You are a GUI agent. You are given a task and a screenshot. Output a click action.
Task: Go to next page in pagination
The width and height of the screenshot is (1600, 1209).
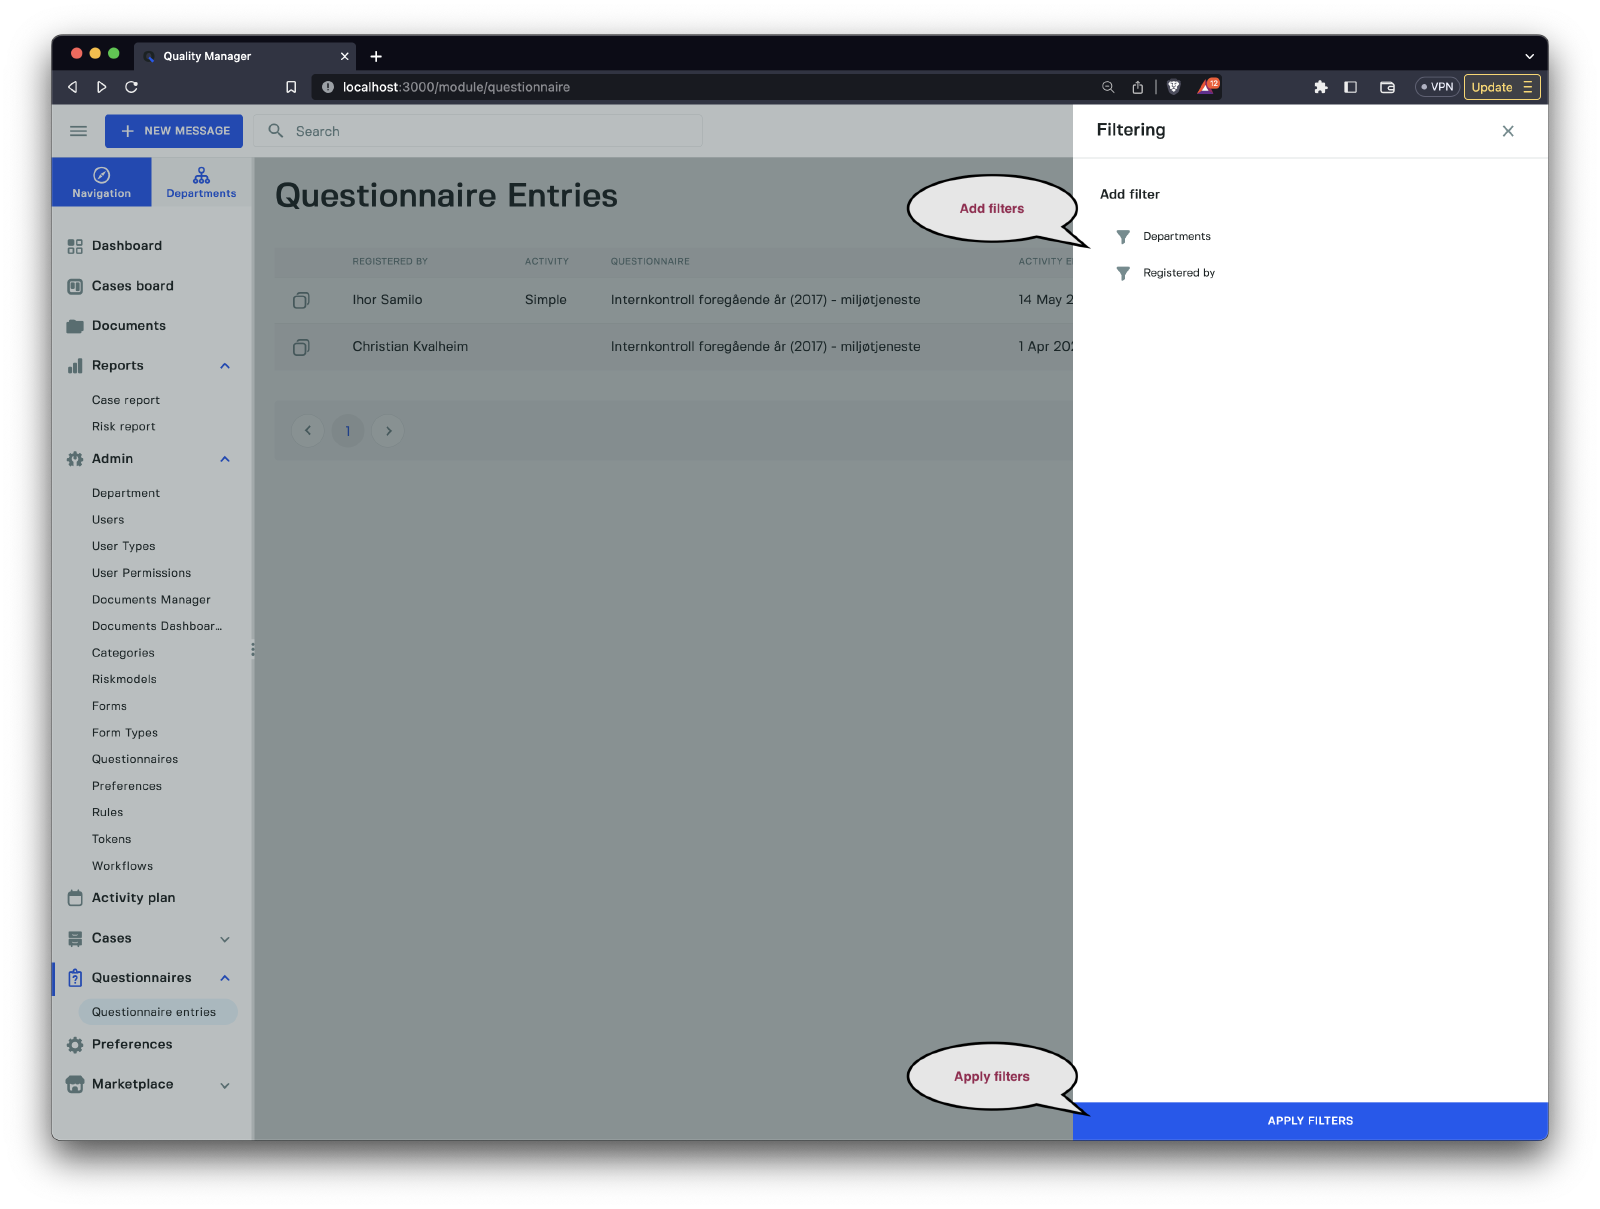pyautogui.click(x=388, y=431)
